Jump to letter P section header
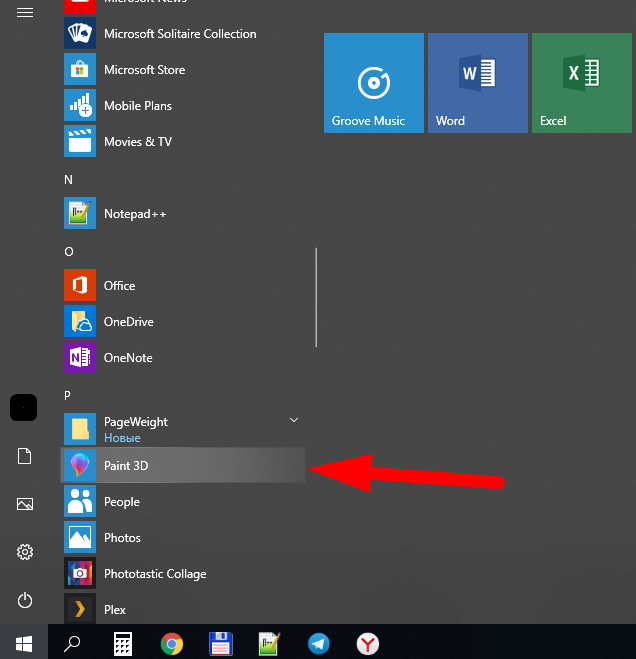The height and width of the screenshot is (659, 636). tap(67, 395)
